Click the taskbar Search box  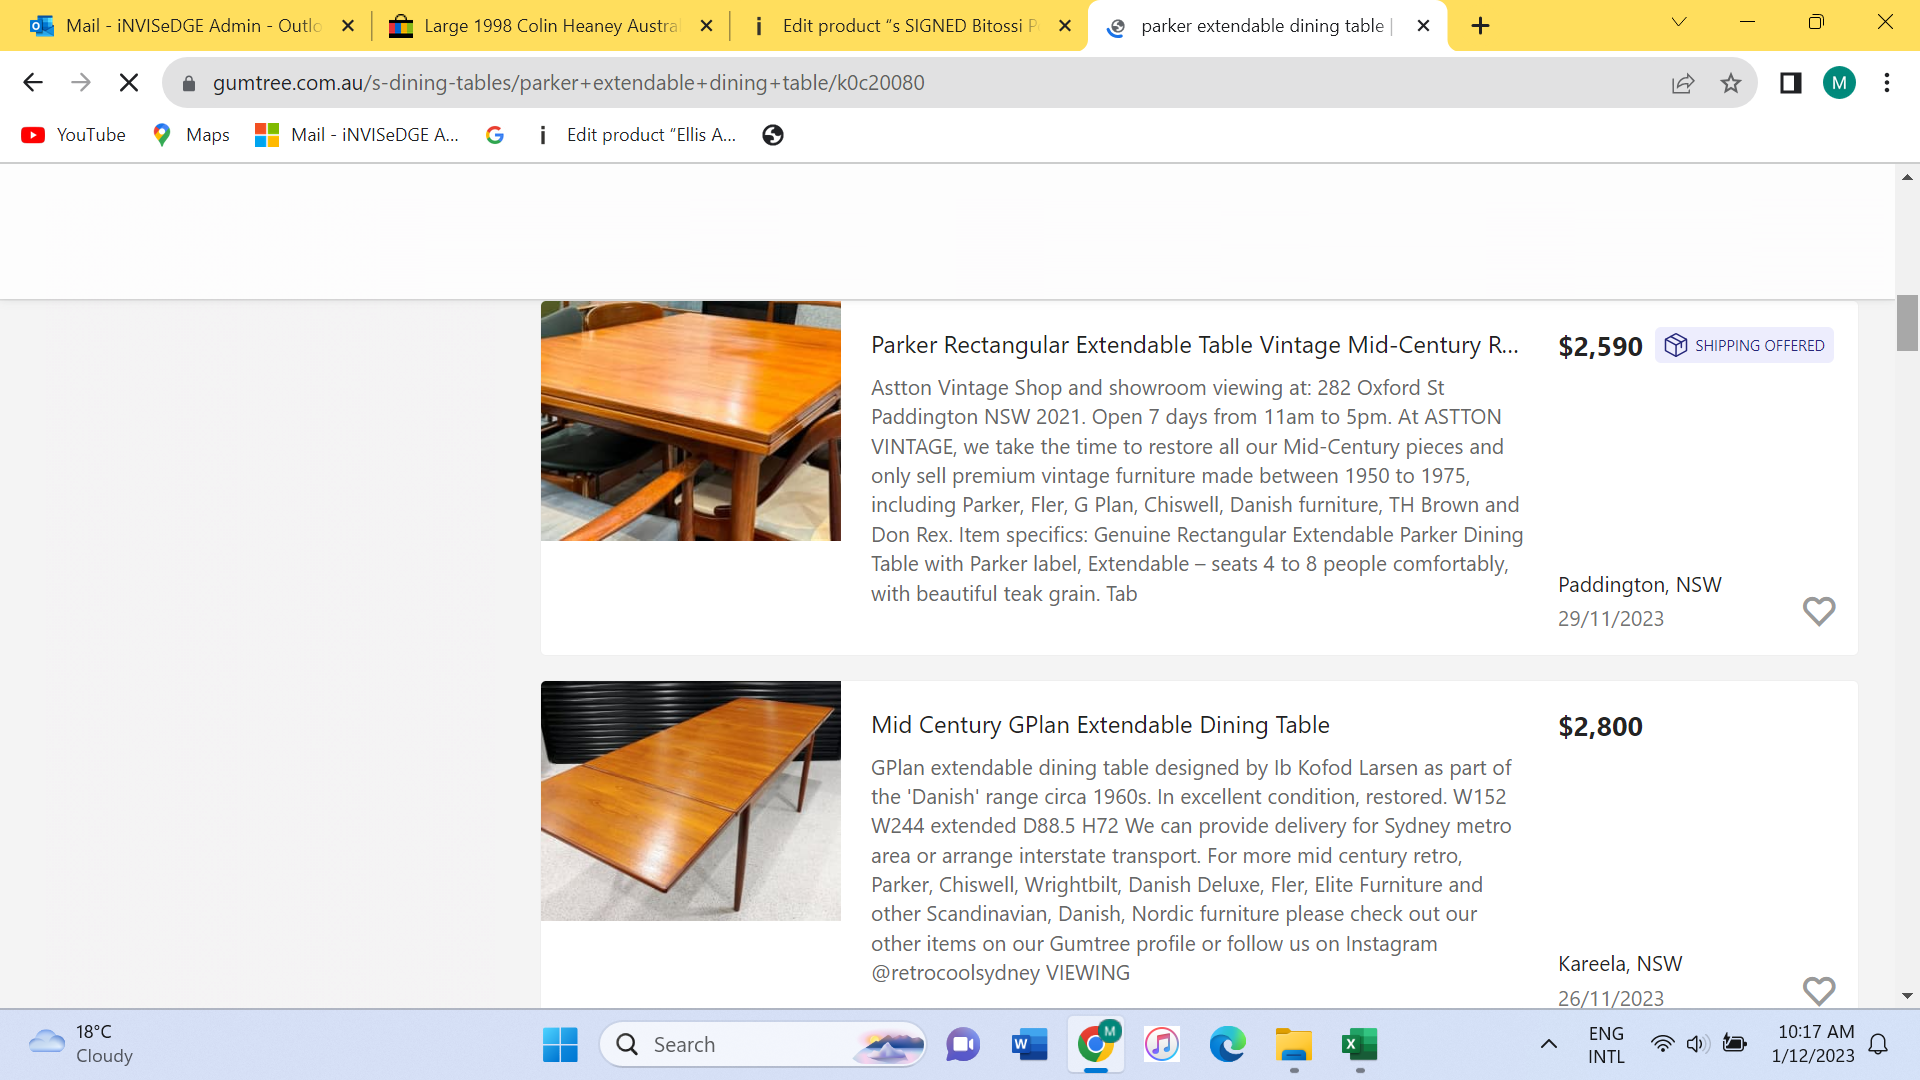pos(763,1045)
